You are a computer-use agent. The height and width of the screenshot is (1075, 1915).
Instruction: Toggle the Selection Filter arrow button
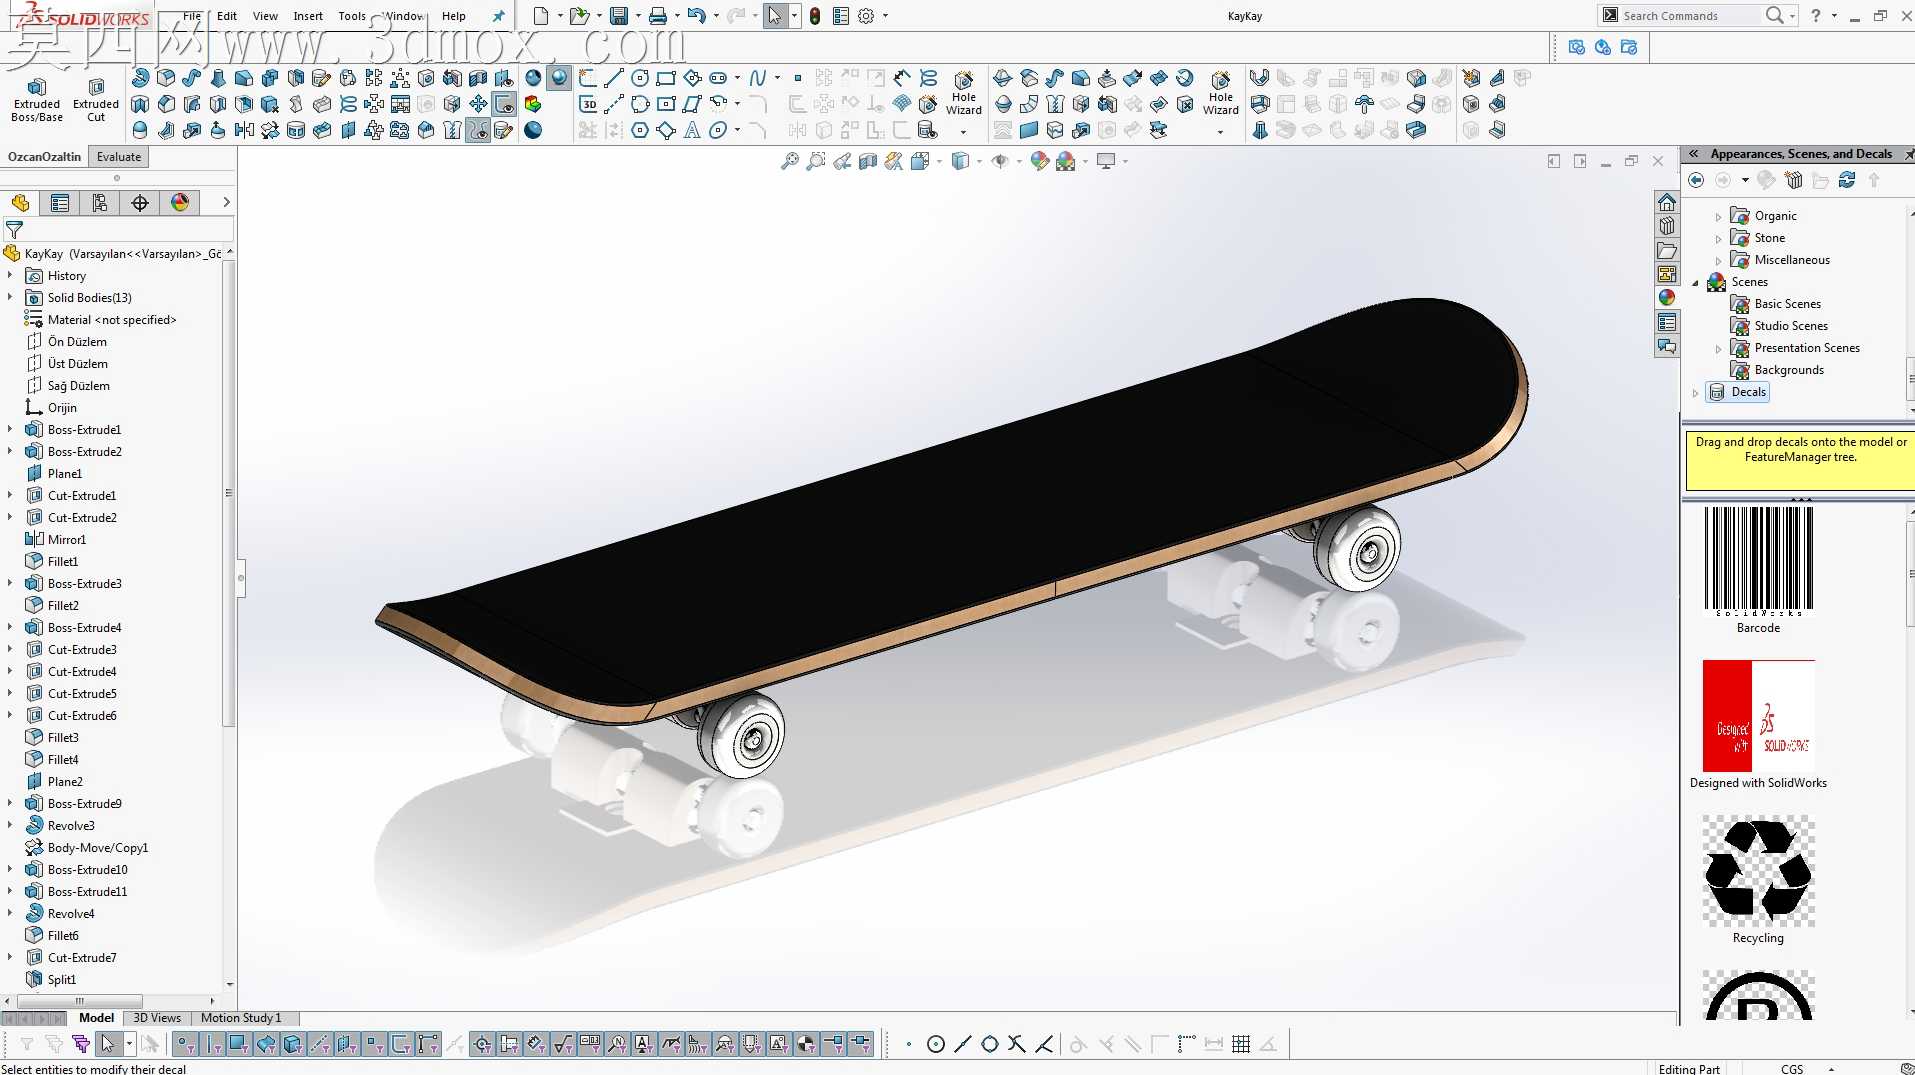[107, 1044]
